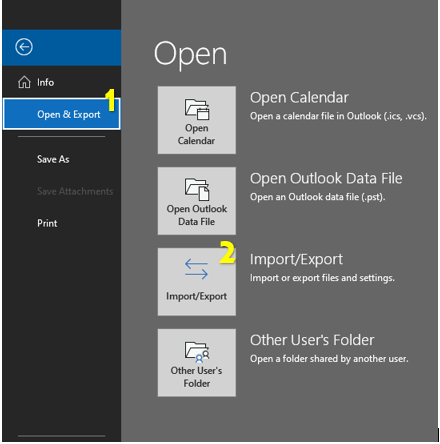Click the Import/Export arrows icon
The width and height of the screenshot is (440, 444).
[x=196, y=269]
